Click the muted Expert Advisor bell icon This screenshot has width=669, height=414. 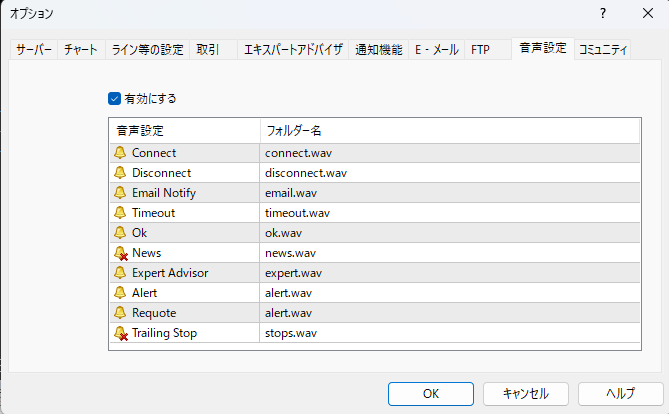[120, 273]
